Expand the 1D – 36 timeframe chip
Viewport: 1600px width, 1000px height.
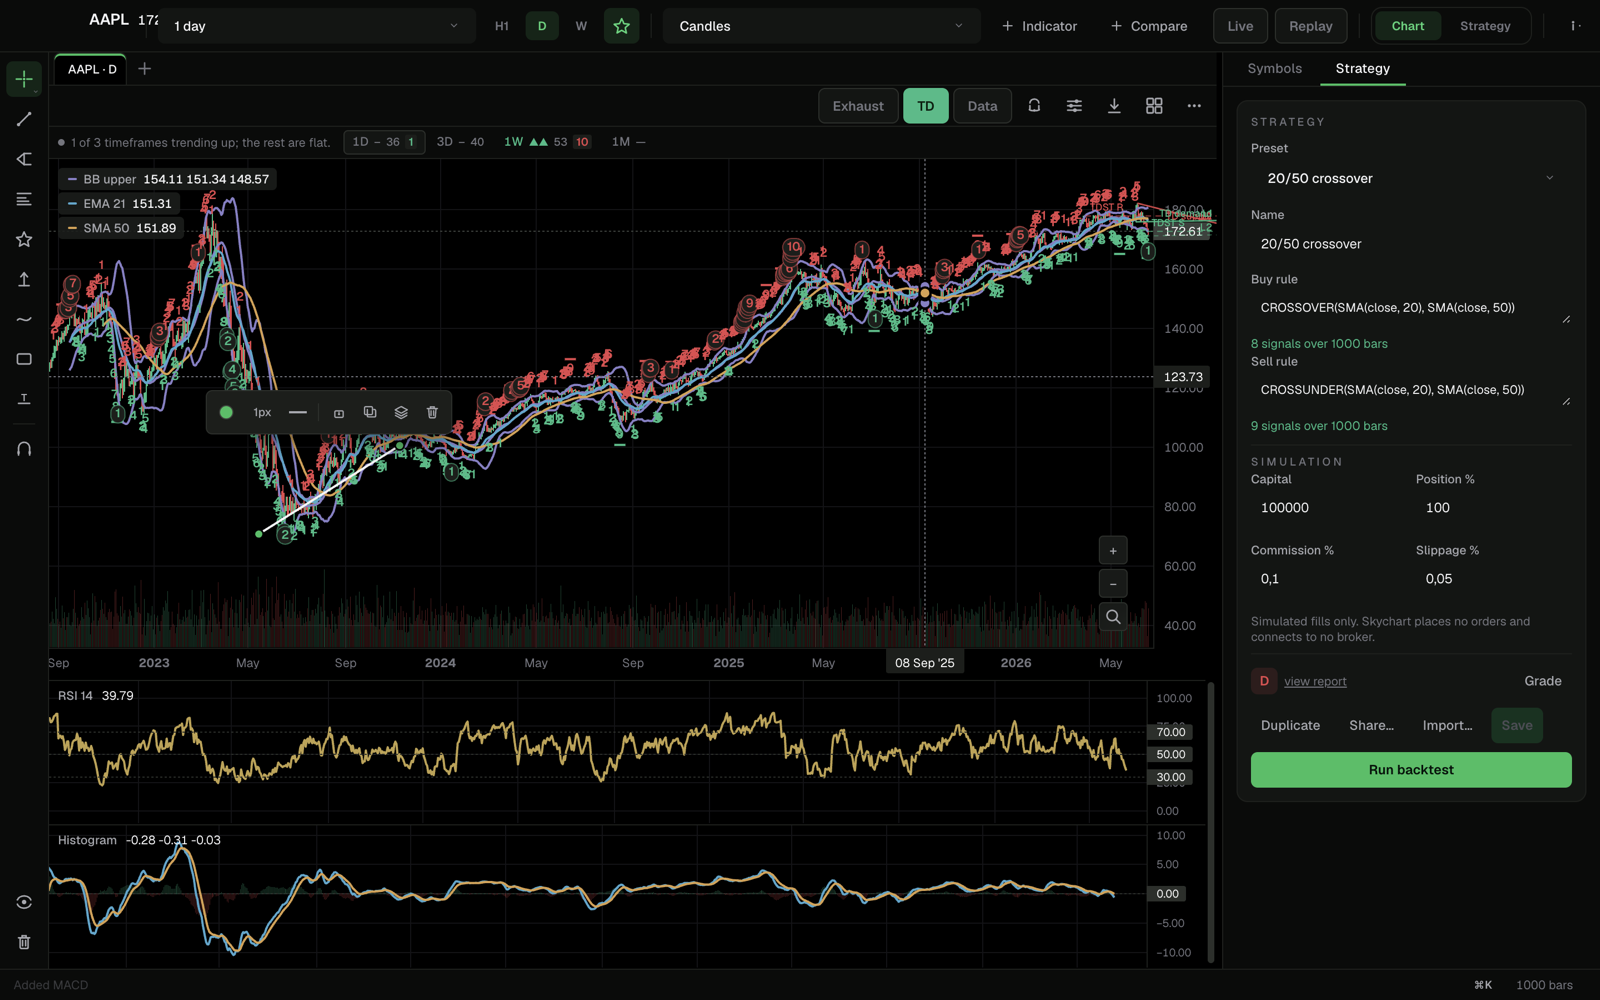[x=384, y=142]
